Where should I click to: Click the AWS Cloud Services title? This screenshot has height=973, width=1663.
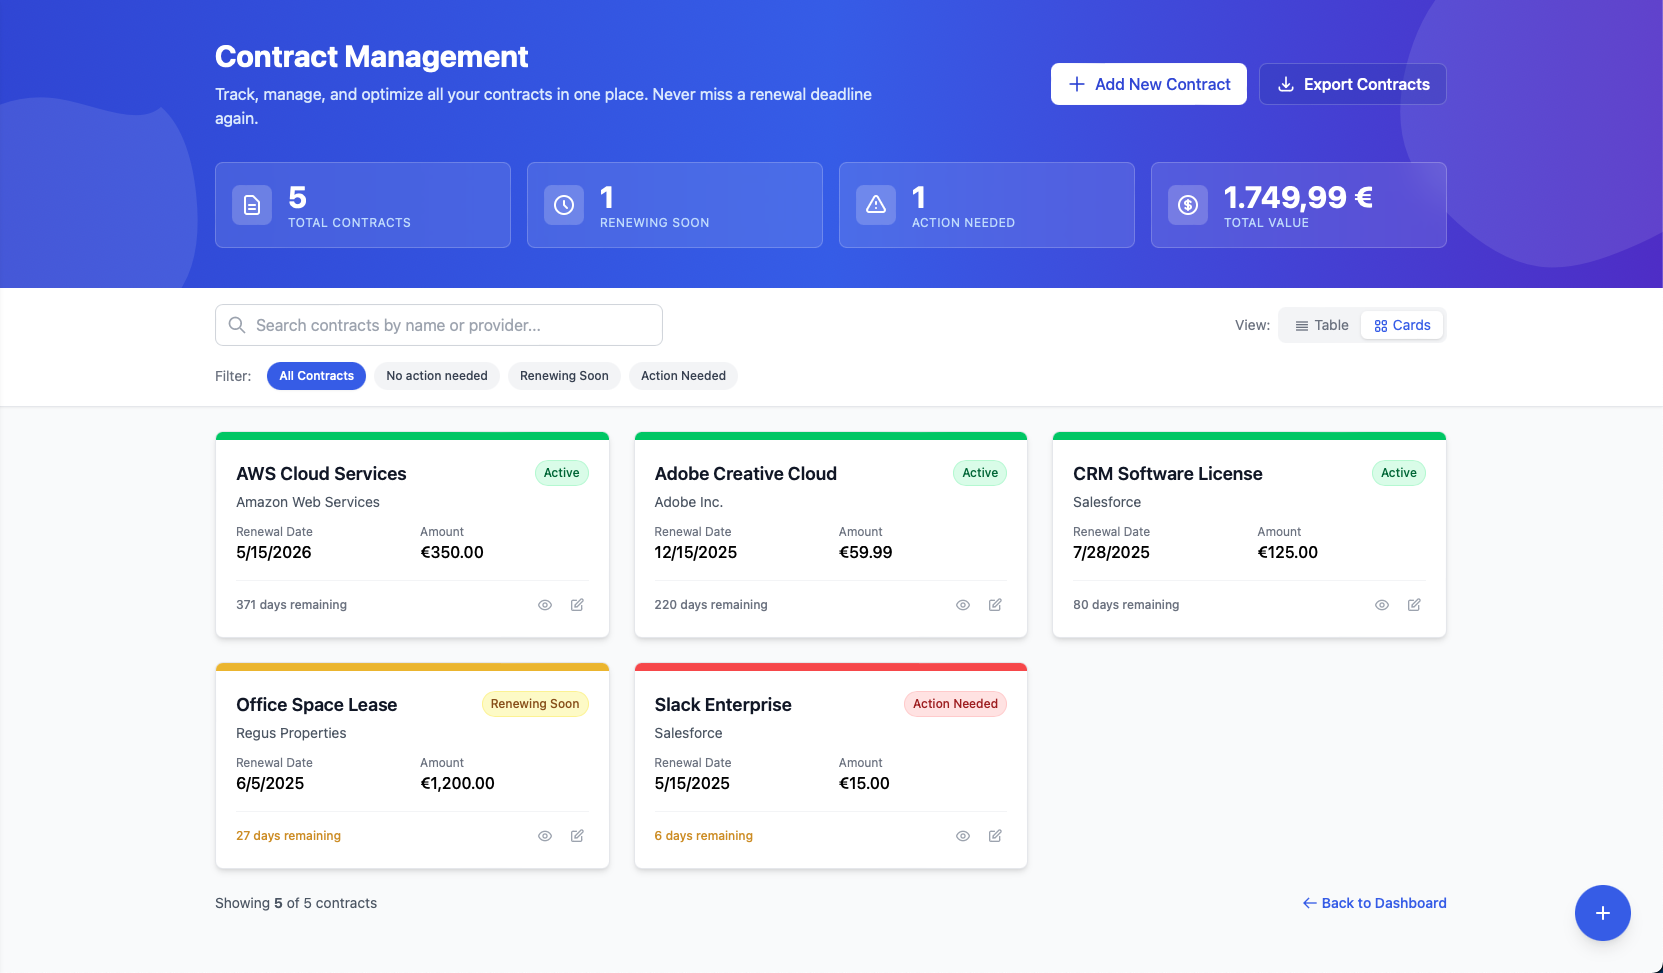tap(321, 474)
